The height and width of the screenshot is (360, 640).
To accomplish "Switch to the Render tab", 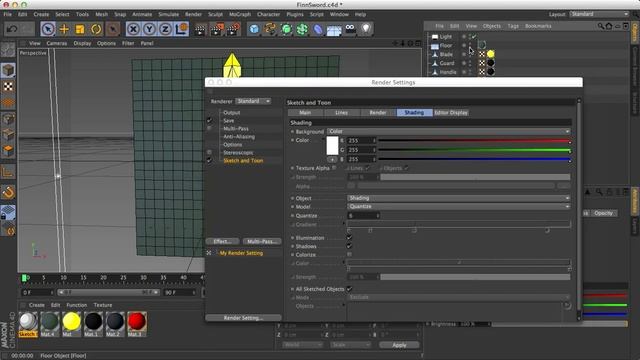I will point(378,113).
